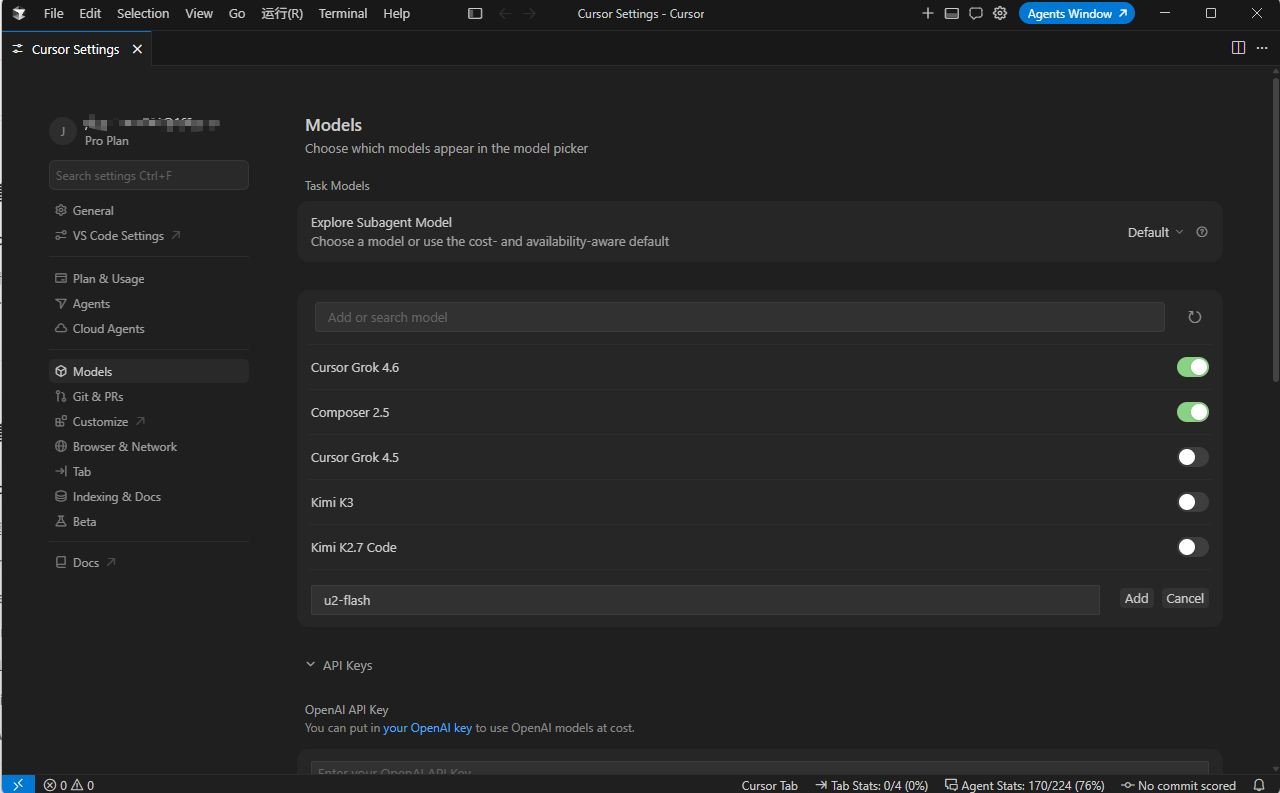
Task: Open the 运行(R) menu
Action: point(282,14)
